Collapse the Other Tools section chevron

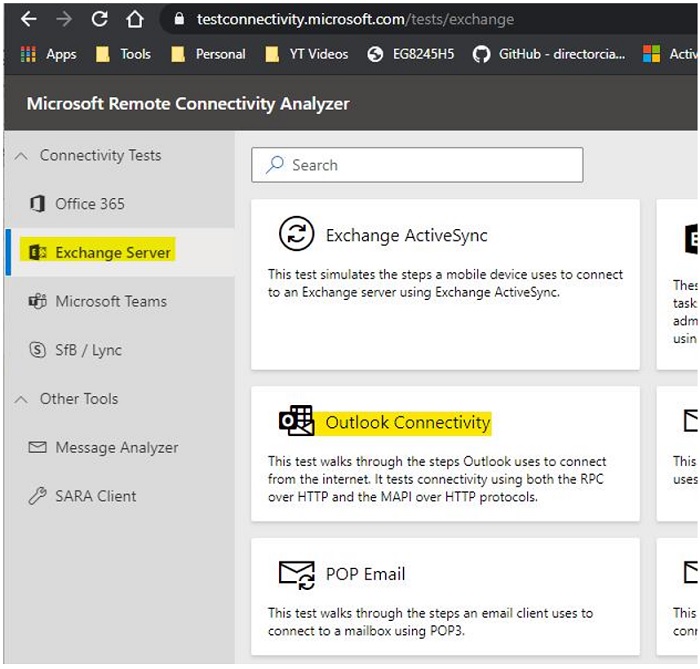(21, 399)
